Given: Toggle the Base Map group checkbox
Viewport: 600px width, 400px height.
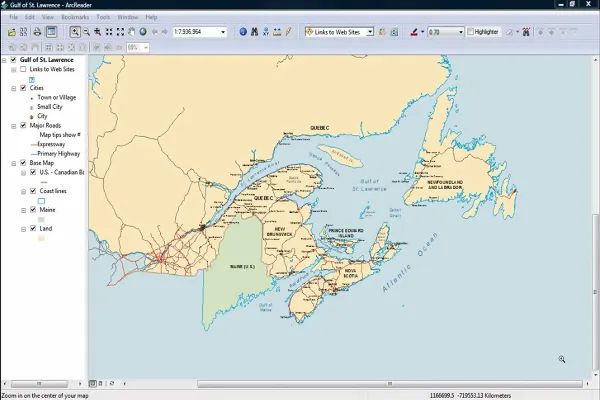Looking at the screenshot, I should [x=23, y=163].
